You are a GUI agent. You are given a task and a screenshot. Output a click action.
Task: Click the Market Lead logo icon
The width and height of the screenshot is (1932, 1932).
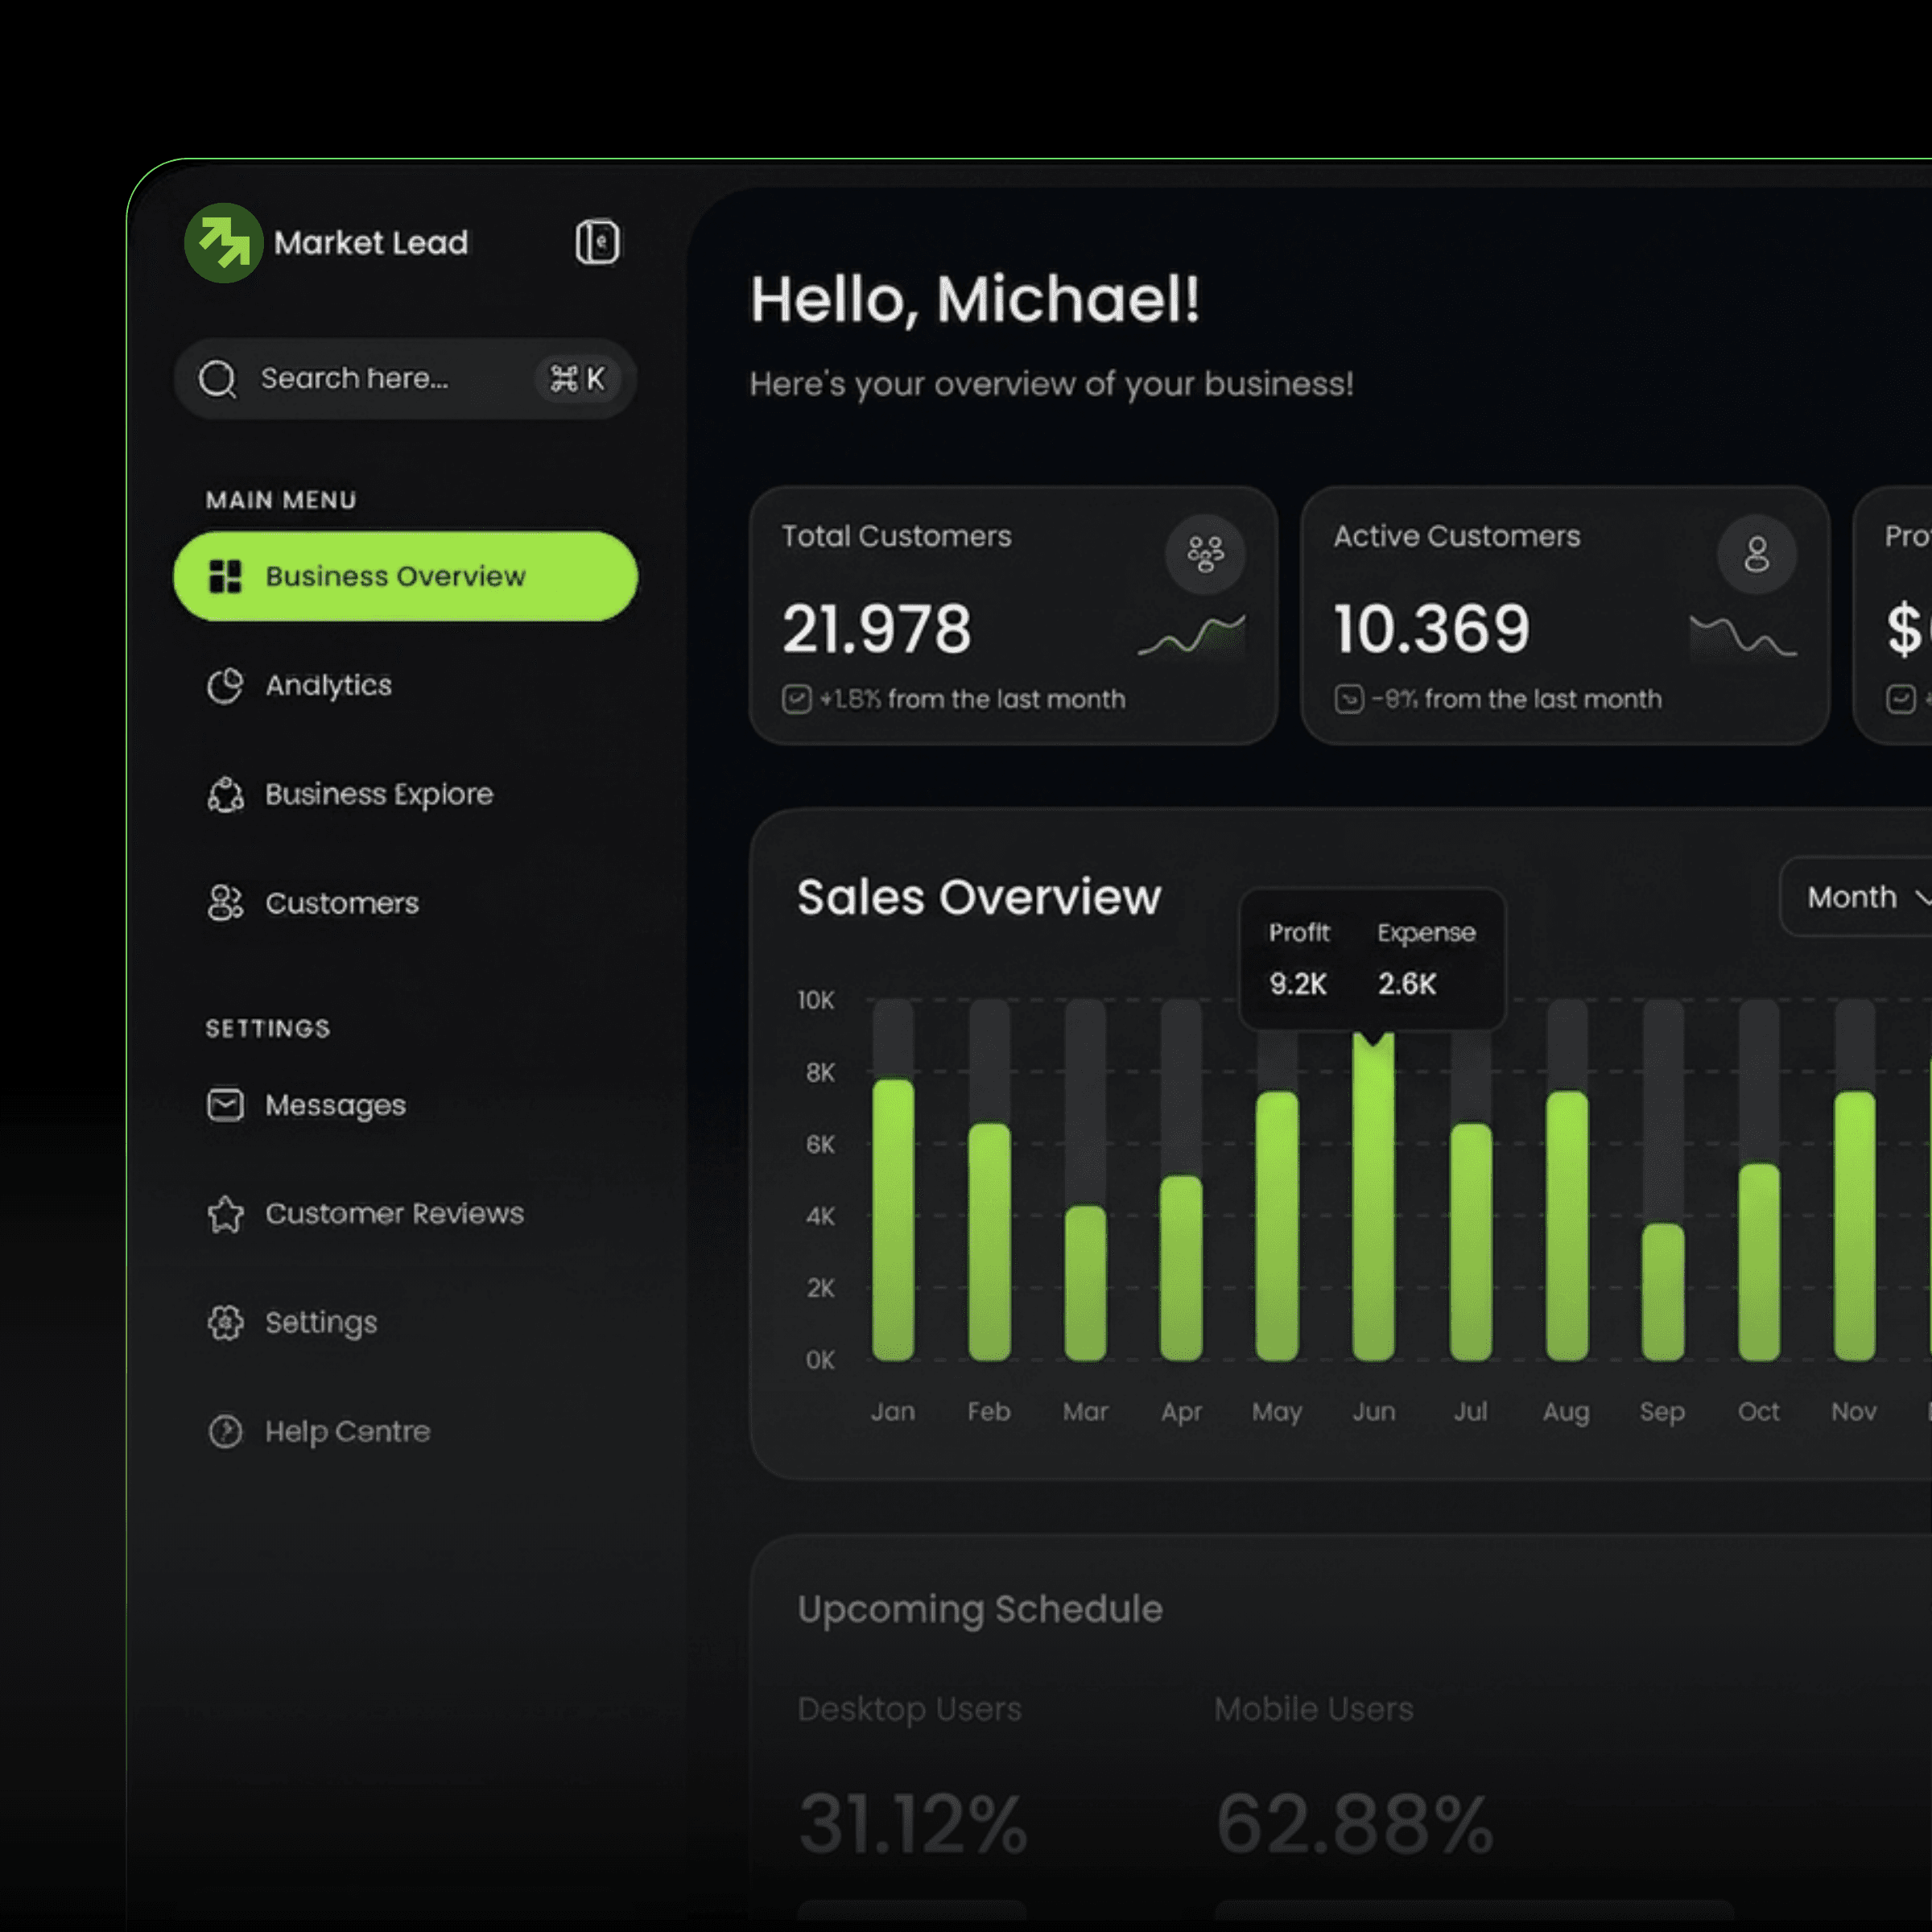223,243
